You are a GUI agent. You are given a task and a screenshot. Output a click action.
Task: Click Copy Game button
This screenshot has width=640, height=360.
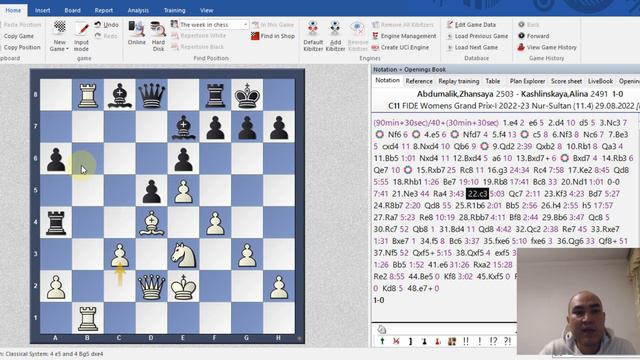[18, 36]
